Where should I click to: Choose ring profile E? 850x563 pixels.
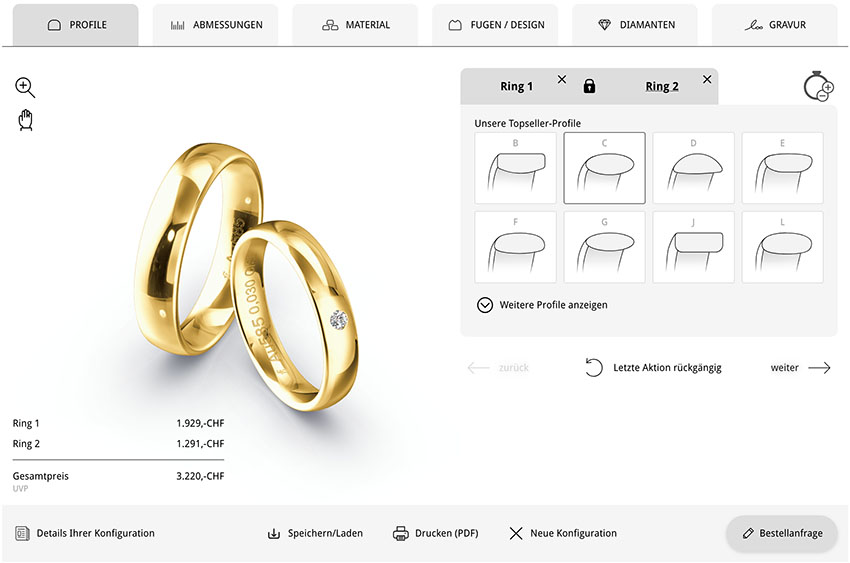(782, 168)
